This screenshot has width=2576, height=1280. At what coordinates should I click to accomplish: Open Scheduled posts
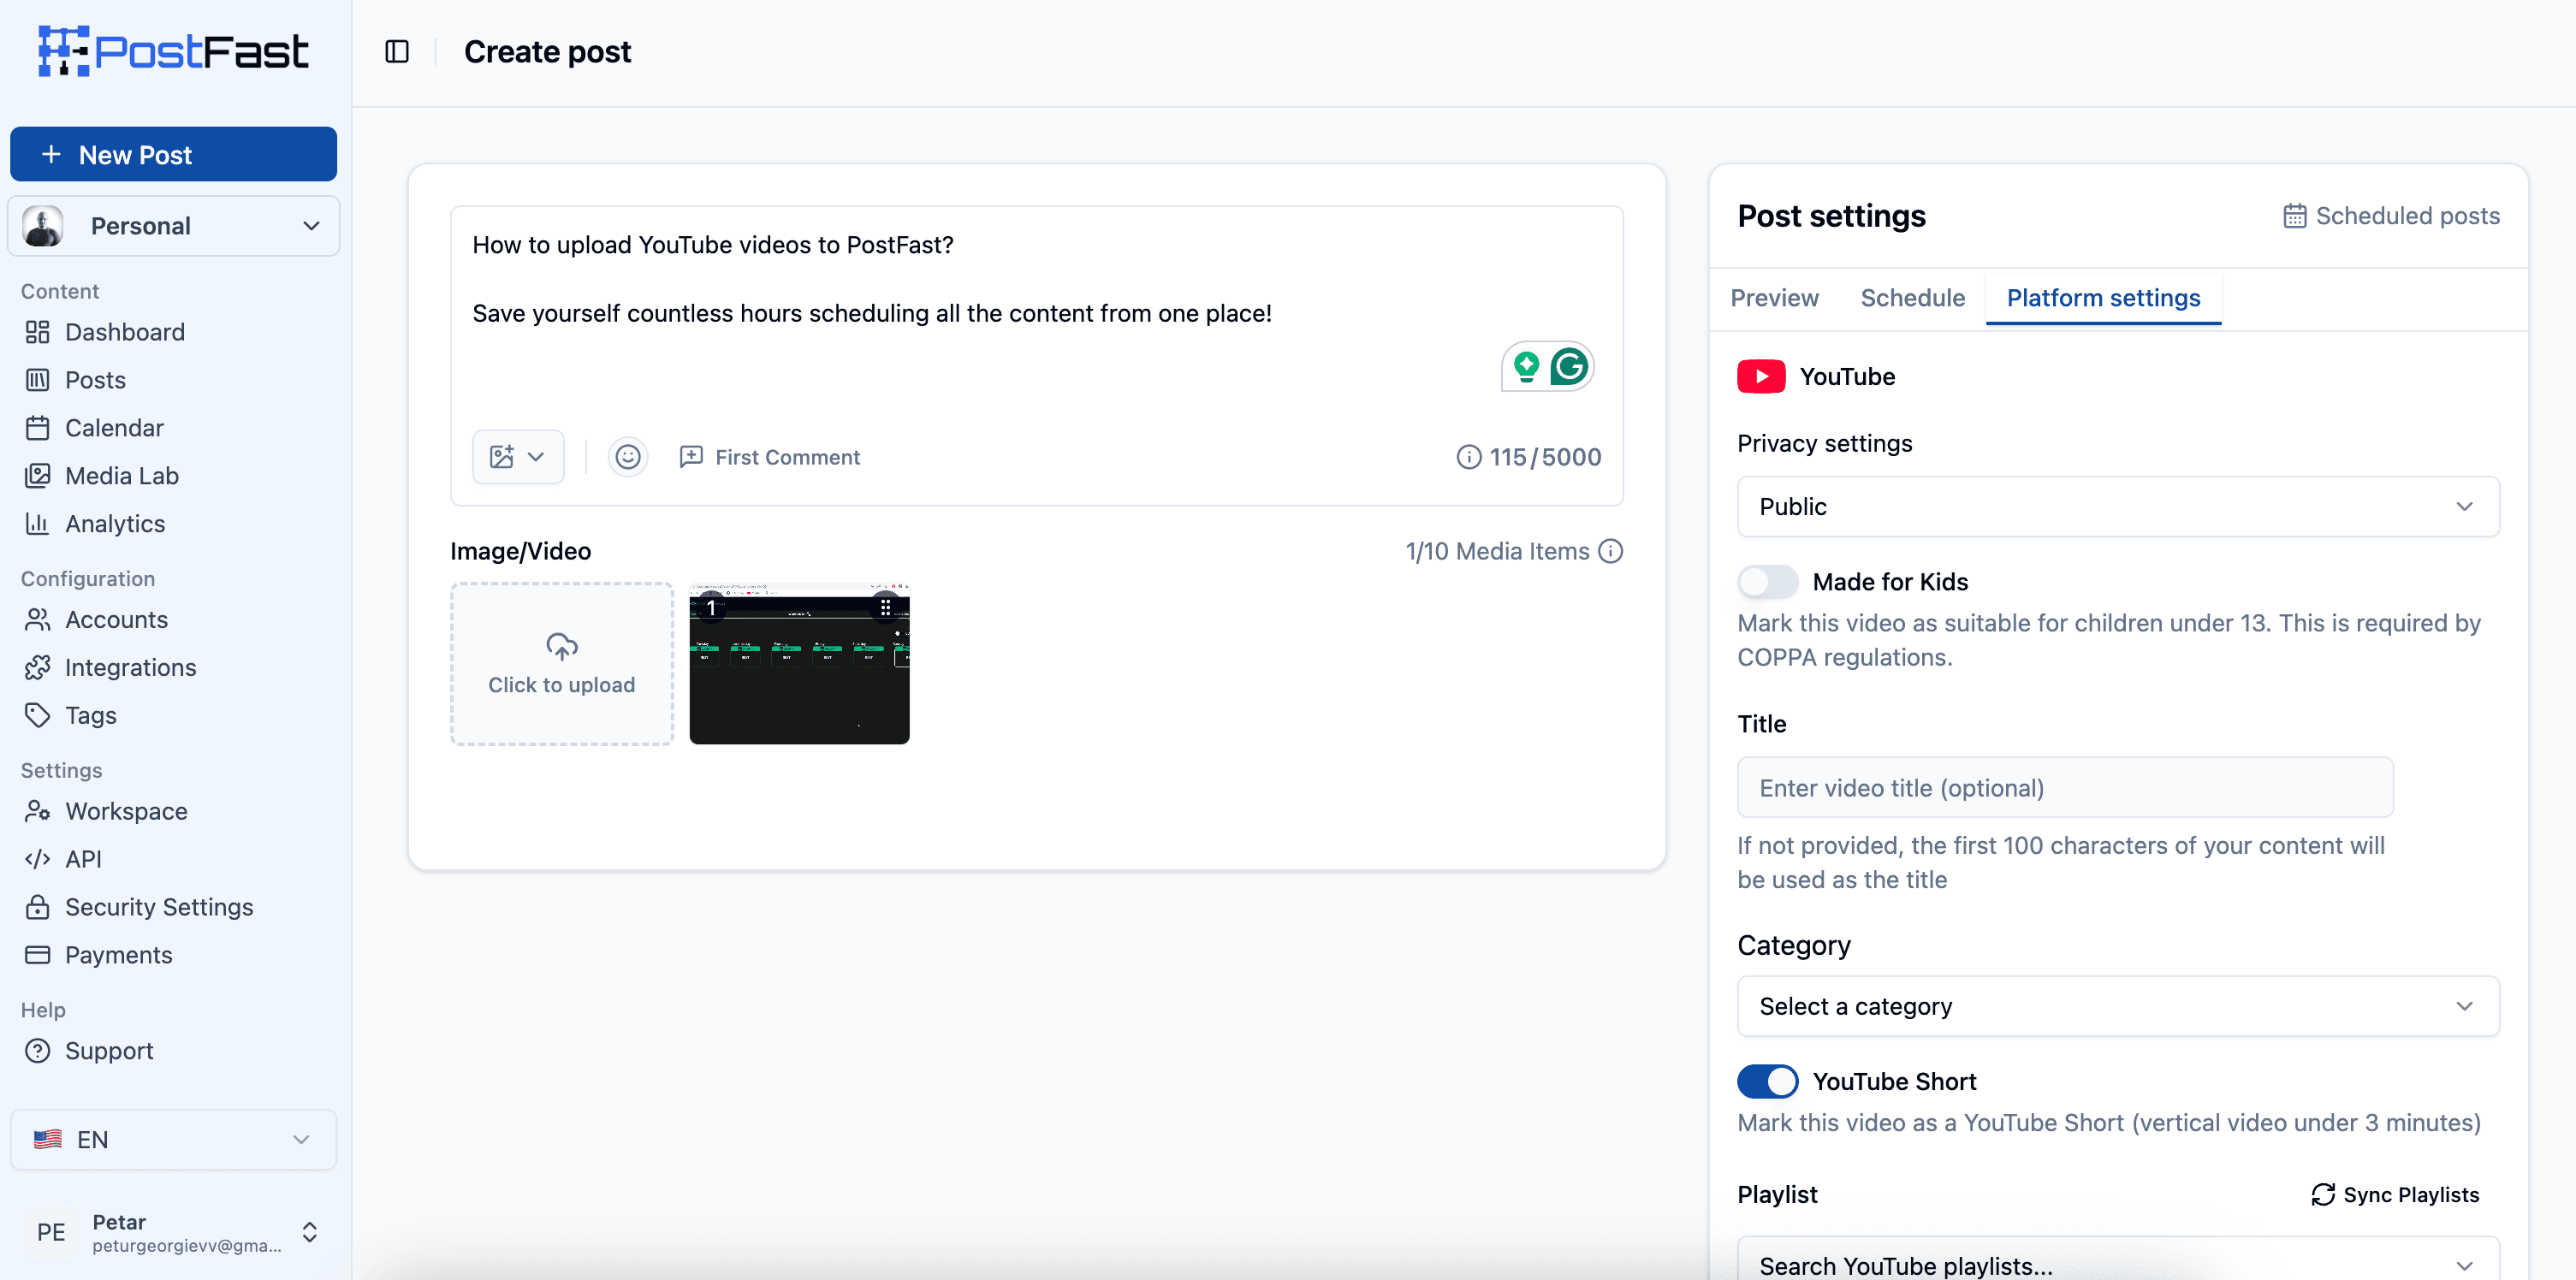[2392, 215]
